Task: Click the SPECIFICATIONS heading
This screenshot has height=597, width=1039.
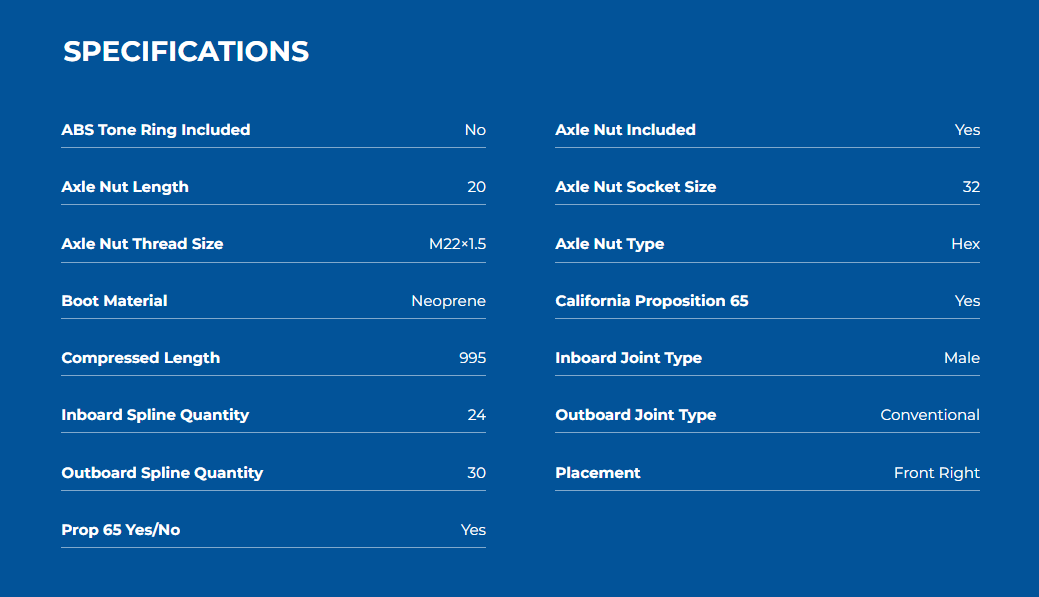Action: tap(186, 52)
